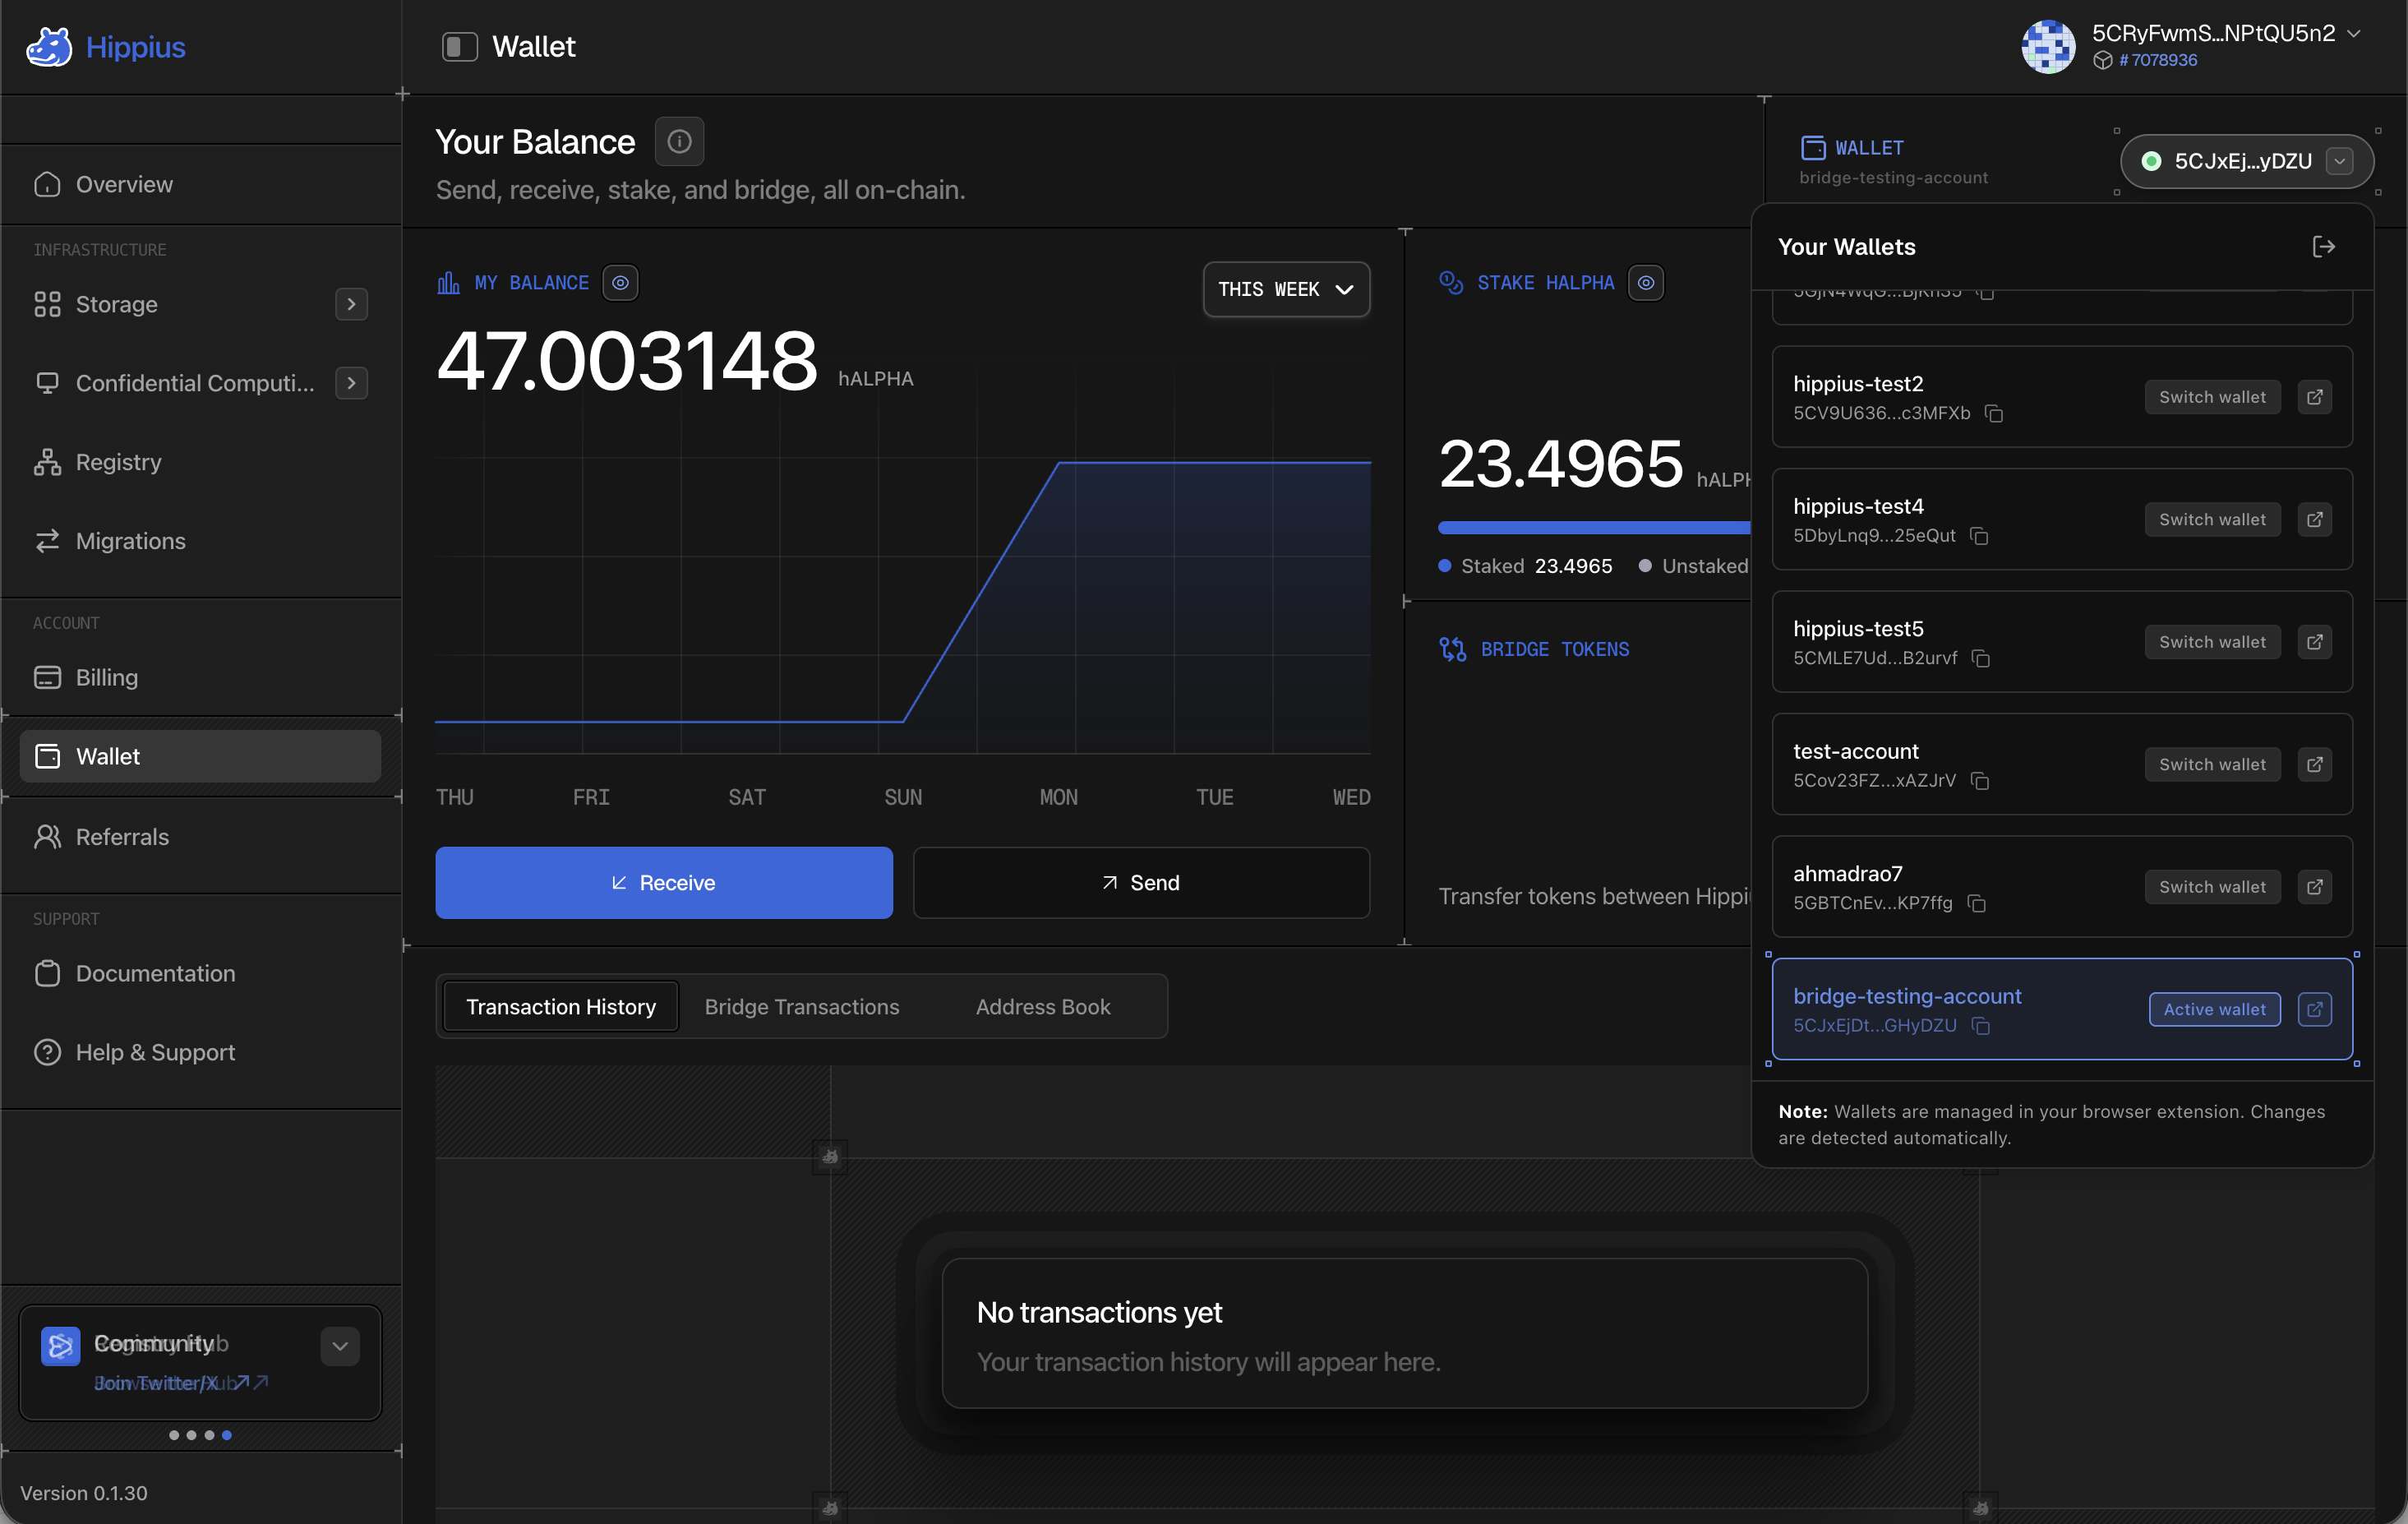Click the Stake hALPHA coins icon
The height and width of the screenshot is (1524, 2408).
[x=1451, y=283]
